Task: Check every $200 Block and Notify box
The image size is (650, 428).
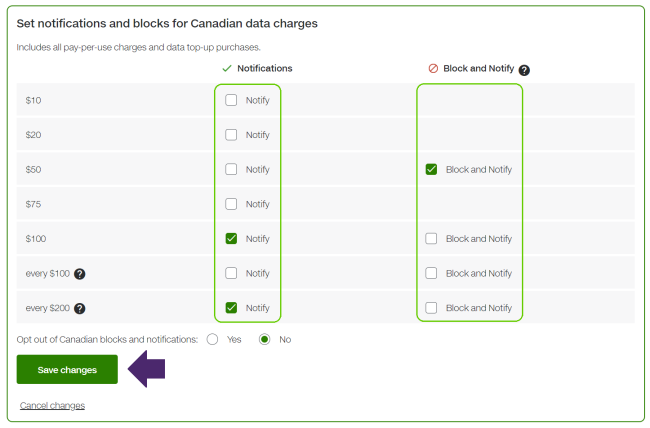Action: tap(431, 308)
